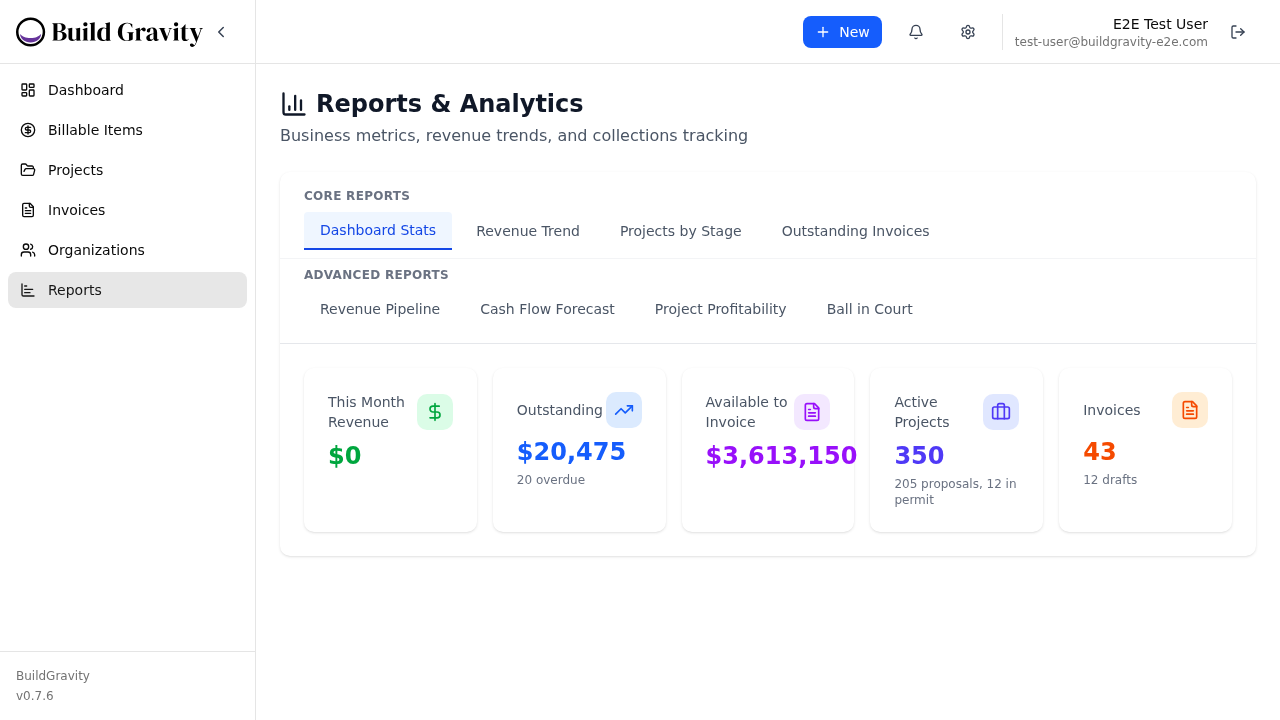Screen dimensions: 1280x720
Task: Open the Projects by Stage report
Action: [x=680, y=231]
